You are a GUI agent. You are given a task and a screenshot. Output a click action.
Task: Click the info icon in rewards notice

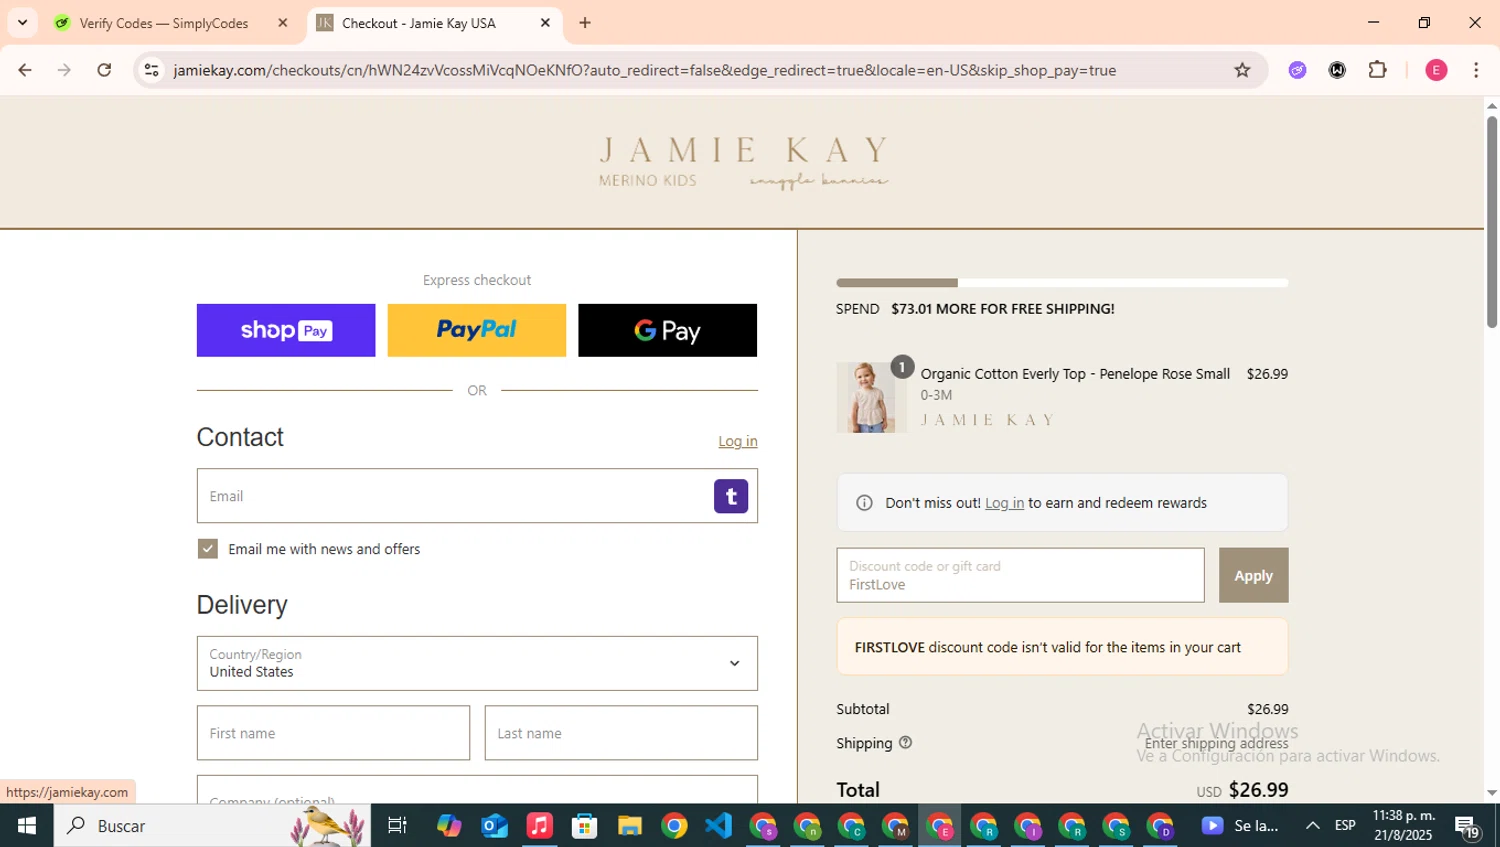(864, 503)
